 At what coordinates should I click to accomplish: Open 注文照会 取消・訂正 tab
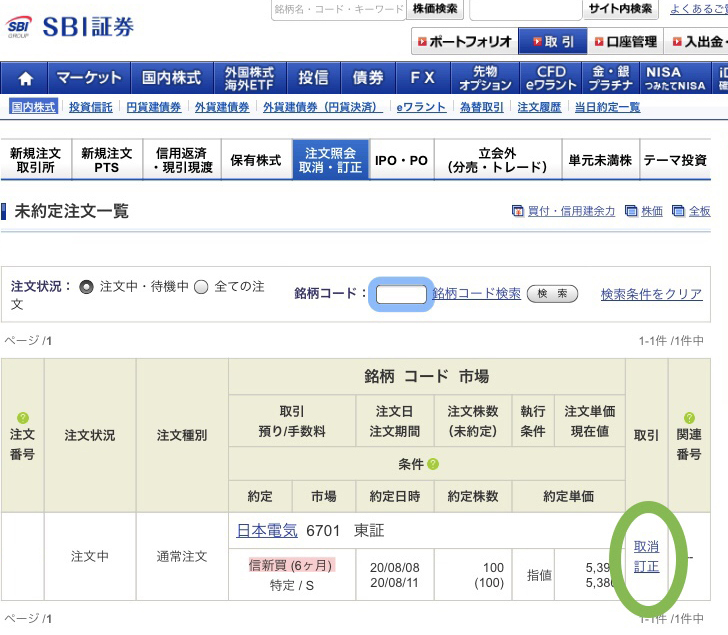click(x=330, y=160)
